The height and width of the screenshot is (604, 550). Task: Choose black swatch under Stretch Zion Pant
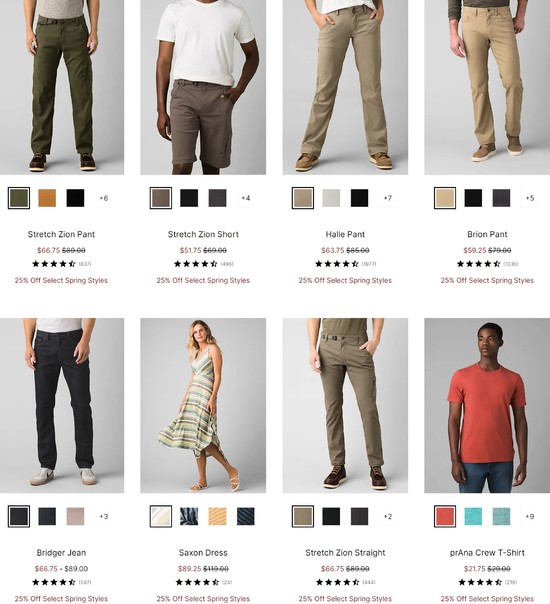(x=75, y=198)
